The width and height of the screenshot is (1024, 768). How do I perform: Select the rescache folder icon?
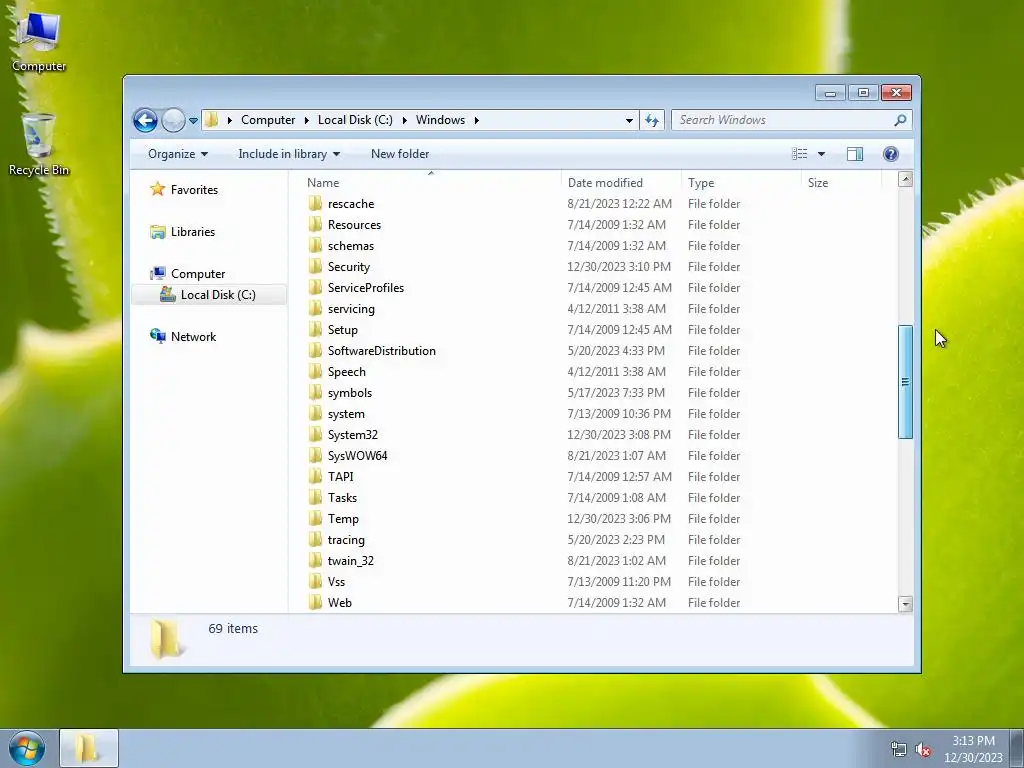tap(315, 204)
